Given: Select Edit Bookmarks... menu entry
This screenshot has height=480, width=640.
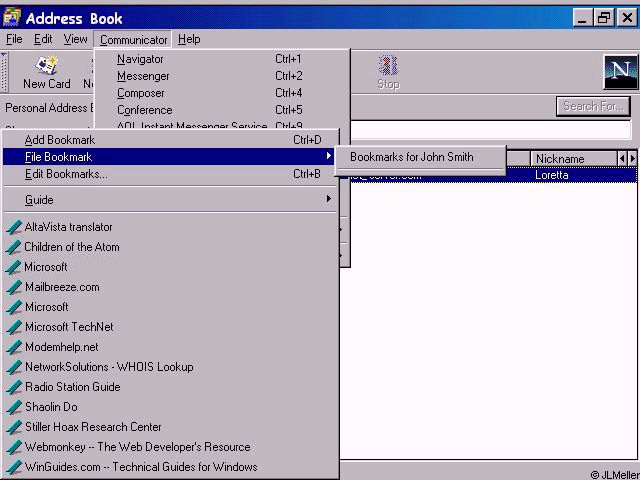Looking at the screenshot, I should pyautogui.click(x=170, y=174).
